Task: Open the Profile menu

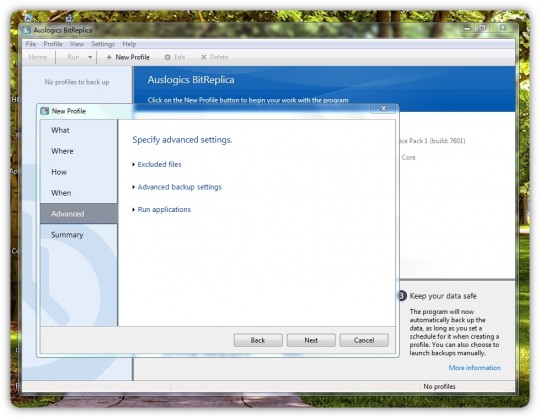Action: 53,44
